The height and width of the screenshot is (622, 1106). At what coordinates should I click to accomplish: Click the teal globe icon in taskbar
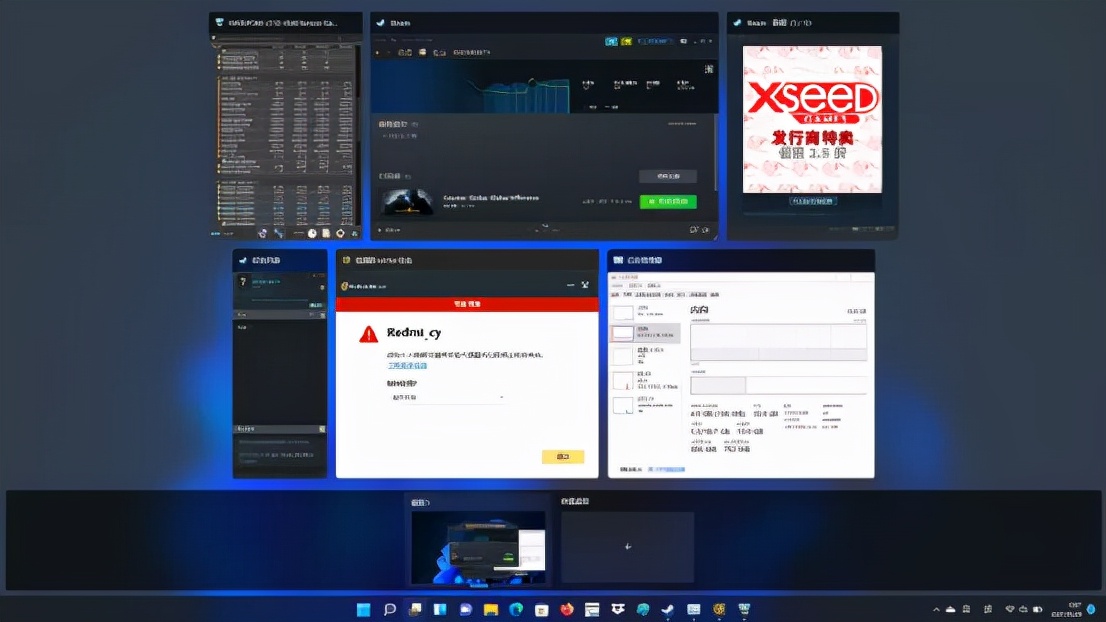click(643, 609)
